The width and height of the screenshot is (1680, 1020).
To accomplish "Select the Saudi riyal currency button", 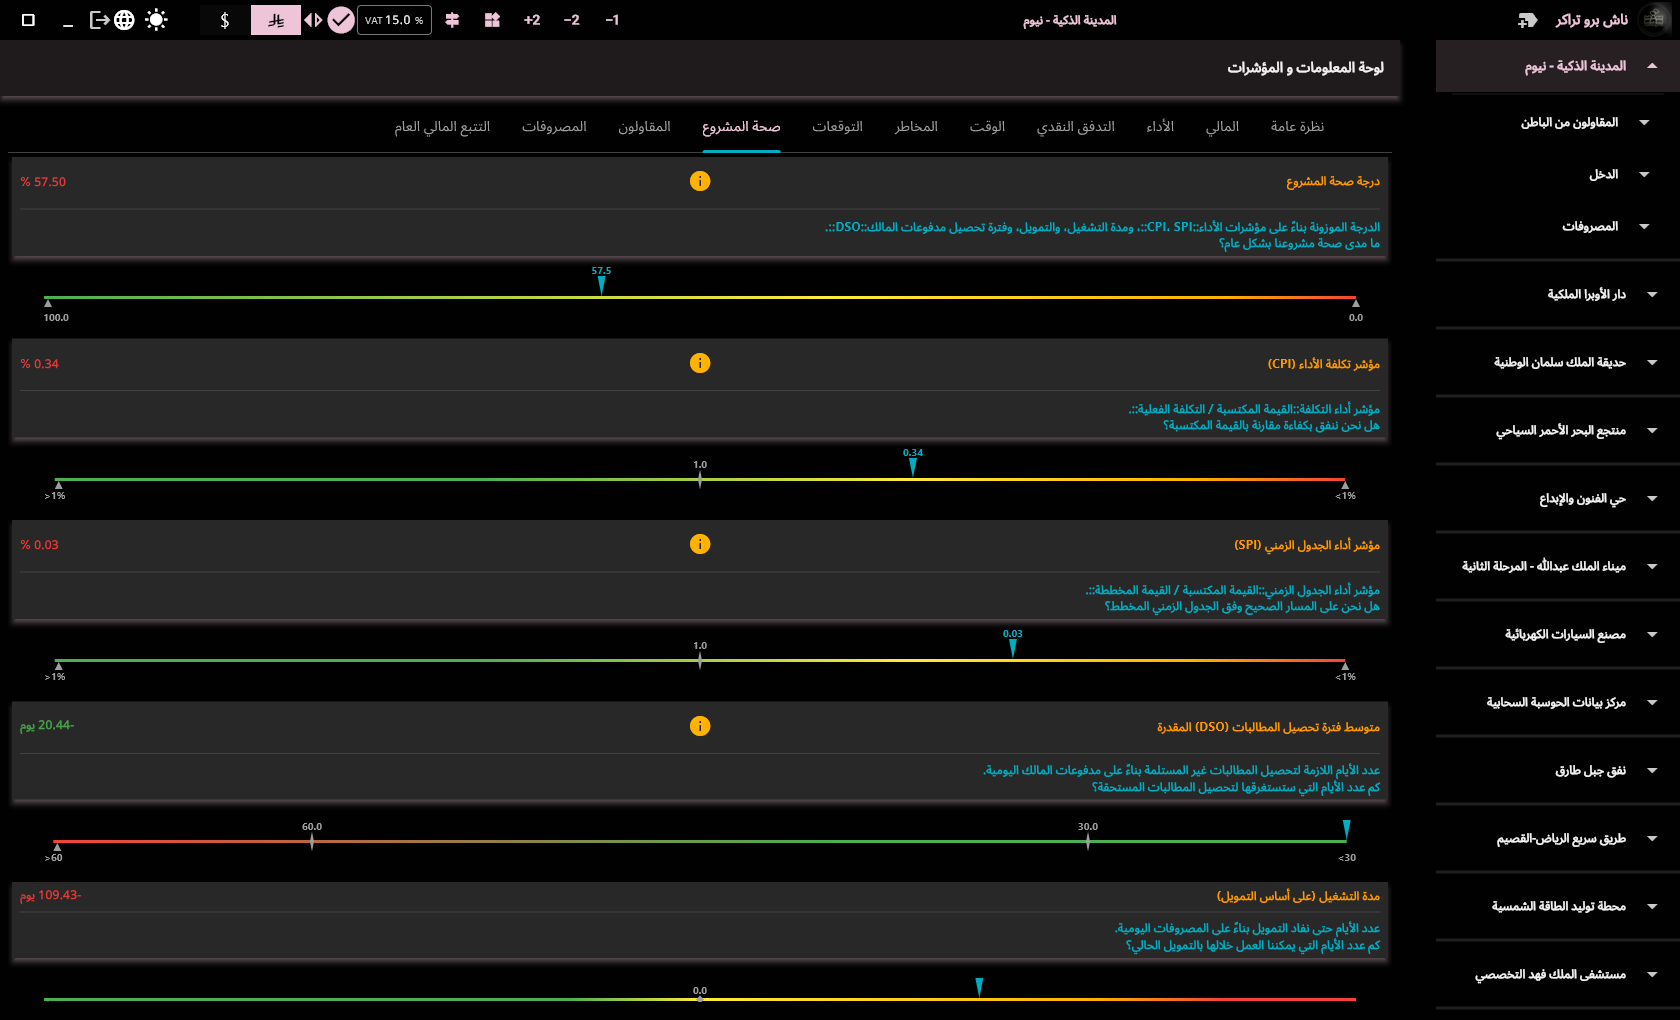I will (276, 20).
